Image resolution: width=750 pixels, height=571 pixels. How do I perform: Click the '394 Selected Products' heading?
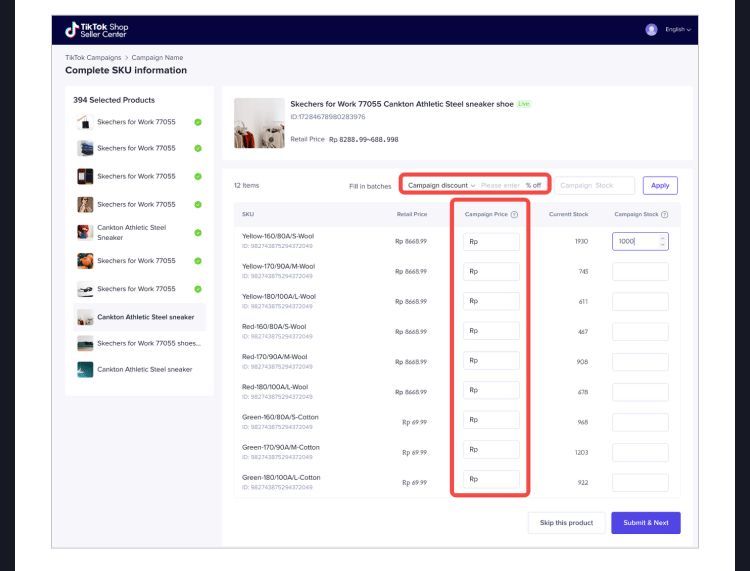pos(114,100)
